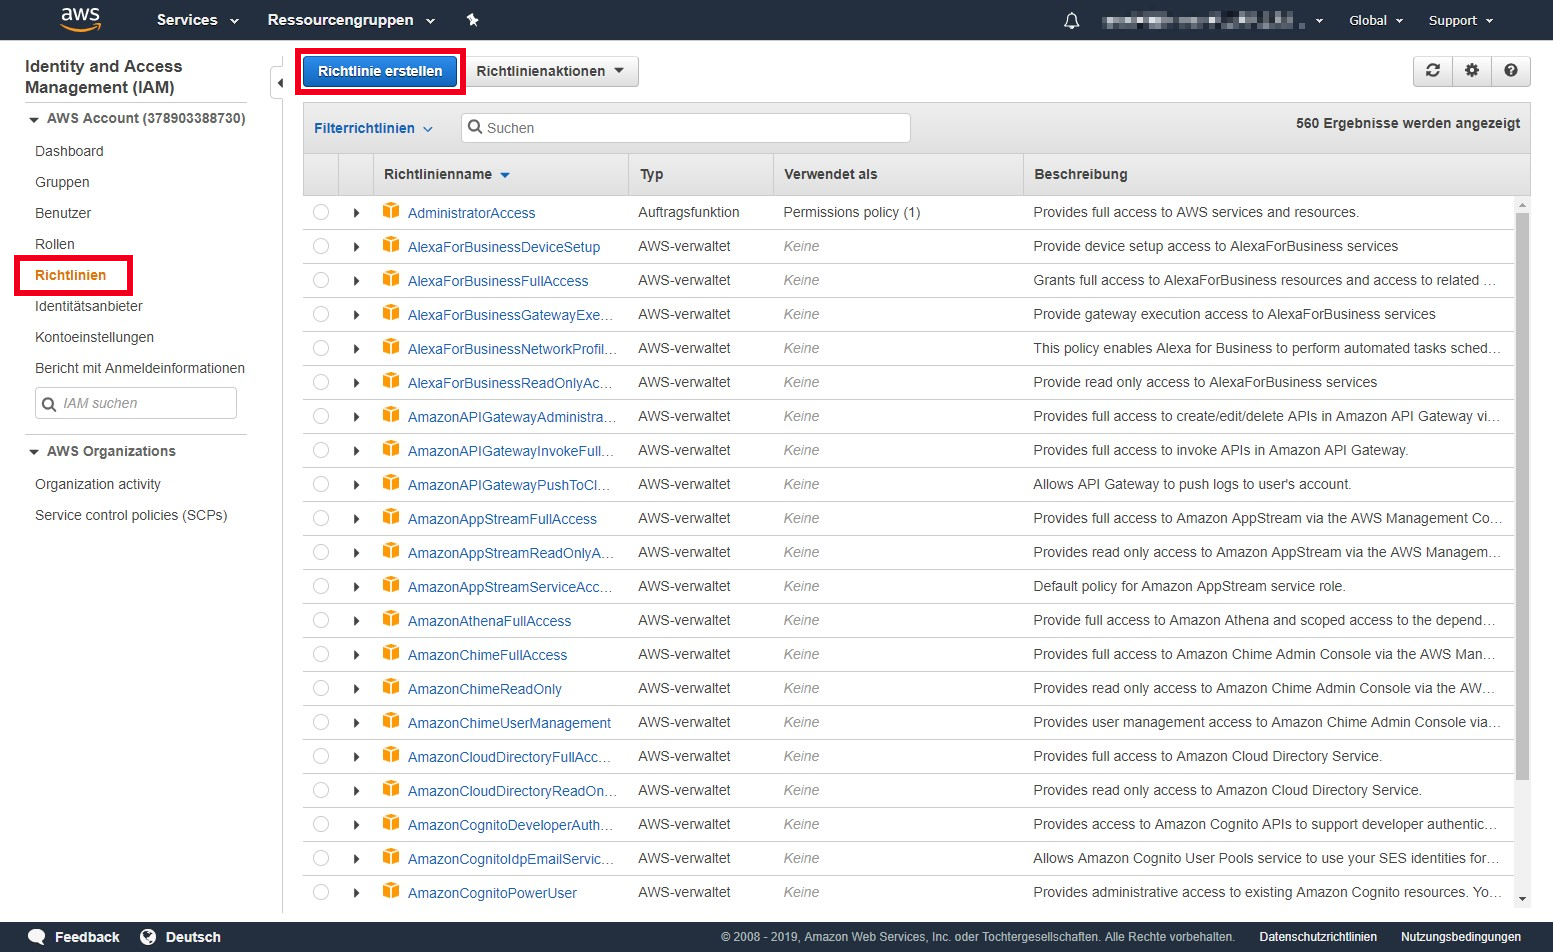1553x952 pixels.
Task: Click the IAM suchen input field
Action: pos(136,403)
